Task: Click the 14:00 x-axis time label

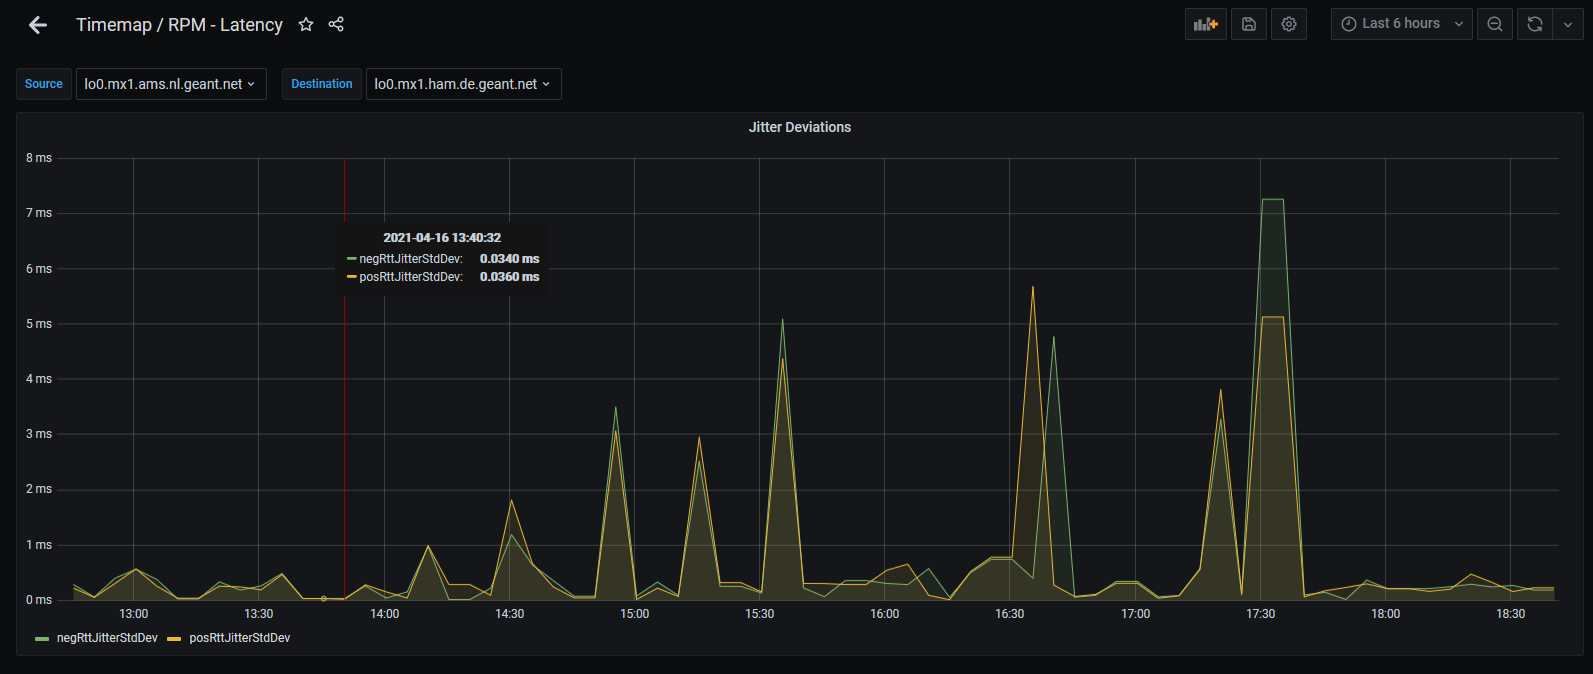Action: point(384,614)
